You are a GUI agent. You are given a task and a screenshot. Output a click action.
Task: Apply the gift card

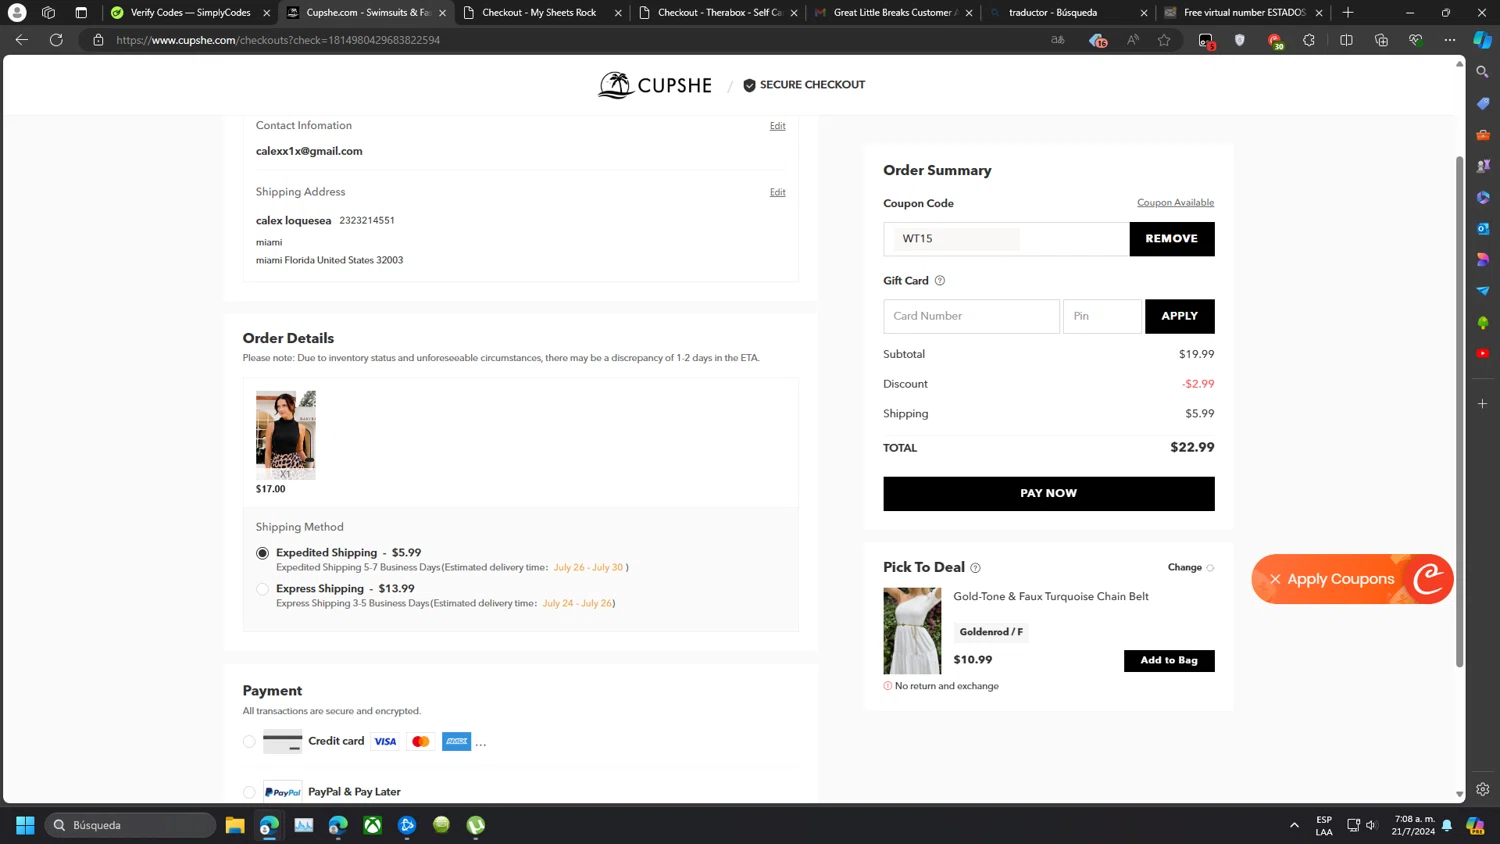(1180, 316)
